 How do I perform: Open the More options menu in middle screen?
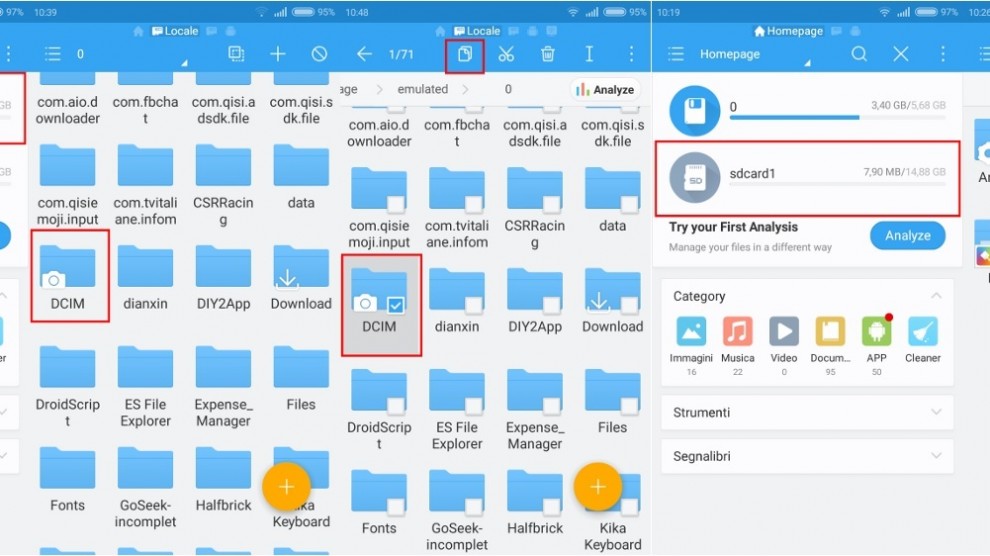tap(631, 54)
